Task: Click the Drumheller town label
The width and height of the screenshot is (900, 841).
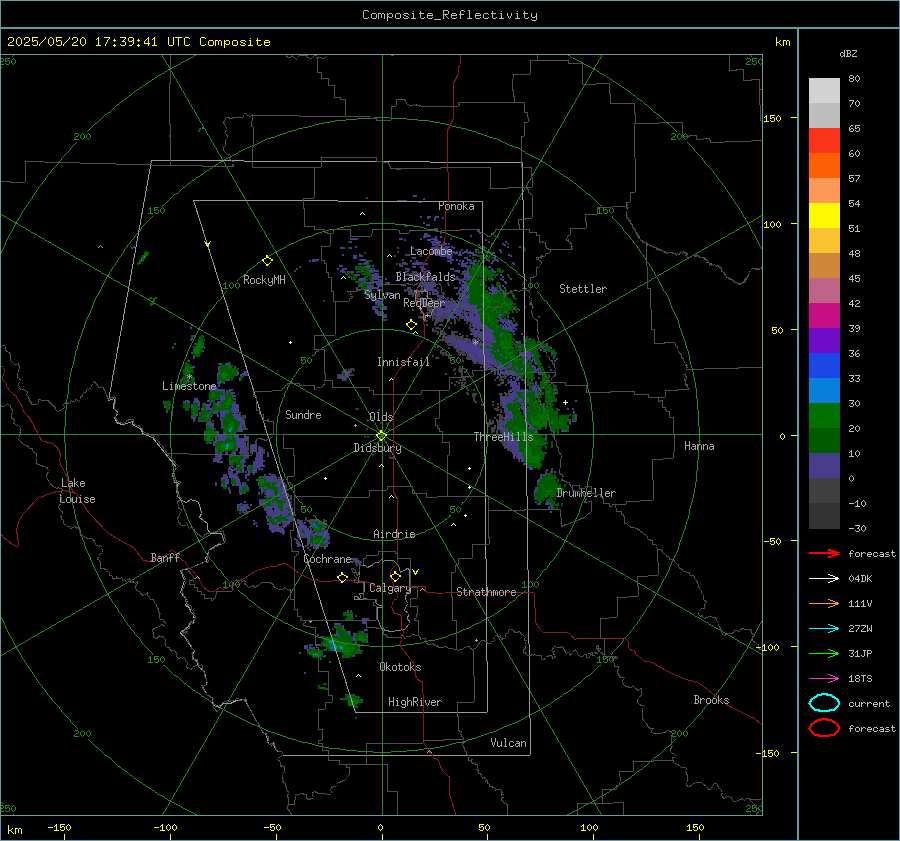Action: coord(586,493)
